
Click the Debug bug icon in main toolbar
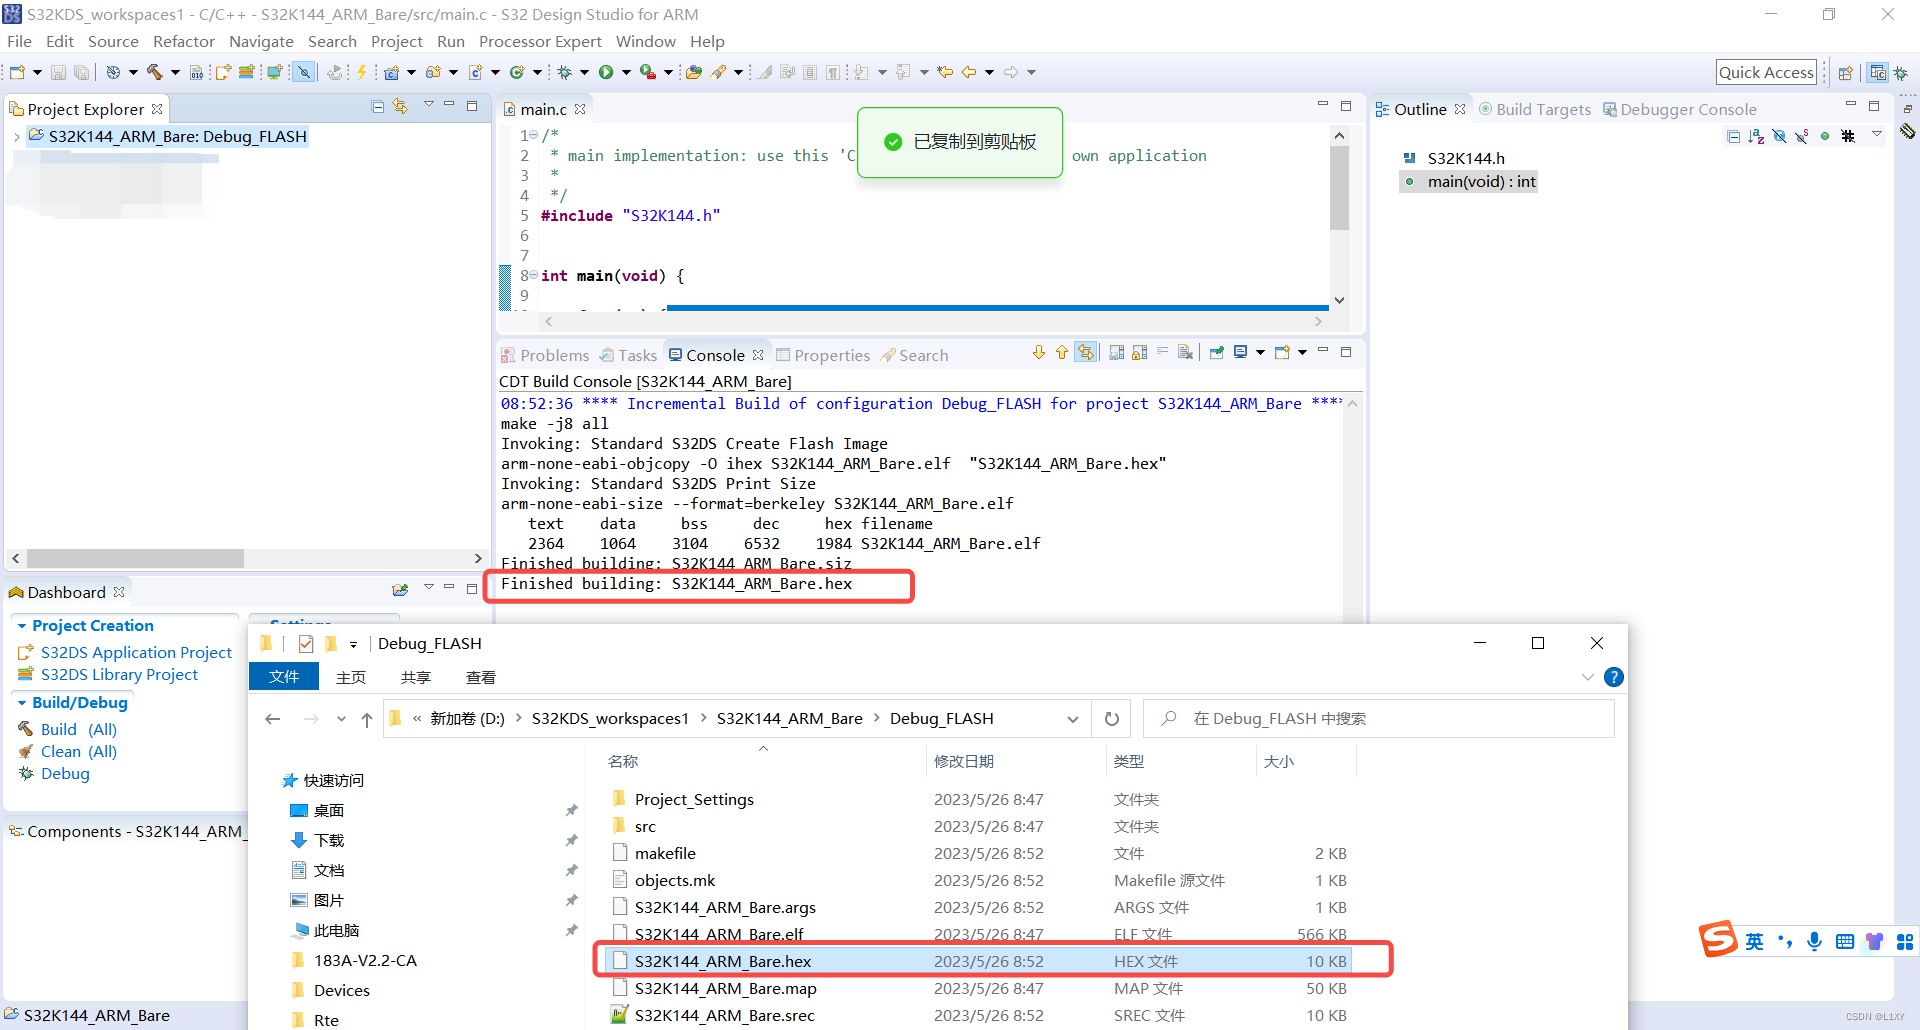[564, 72]
